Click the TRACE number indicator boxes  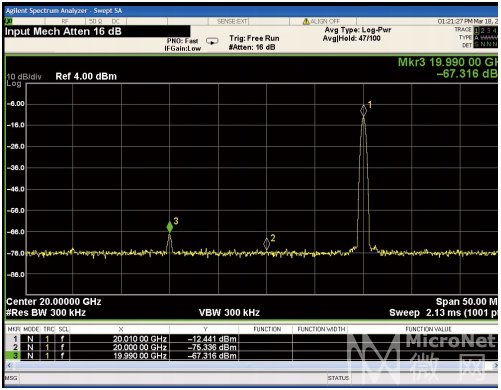pyautogui.click(x=486, y=30)
